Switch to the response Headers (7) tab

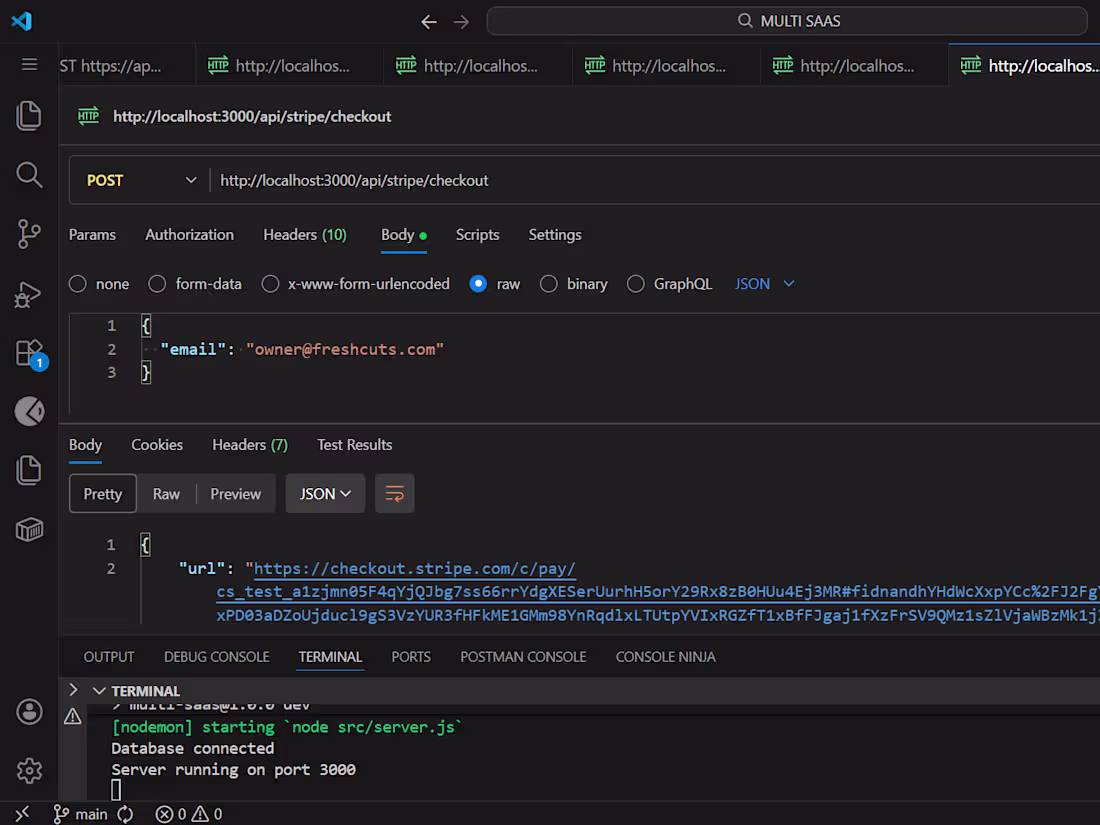tap(250, 445)
